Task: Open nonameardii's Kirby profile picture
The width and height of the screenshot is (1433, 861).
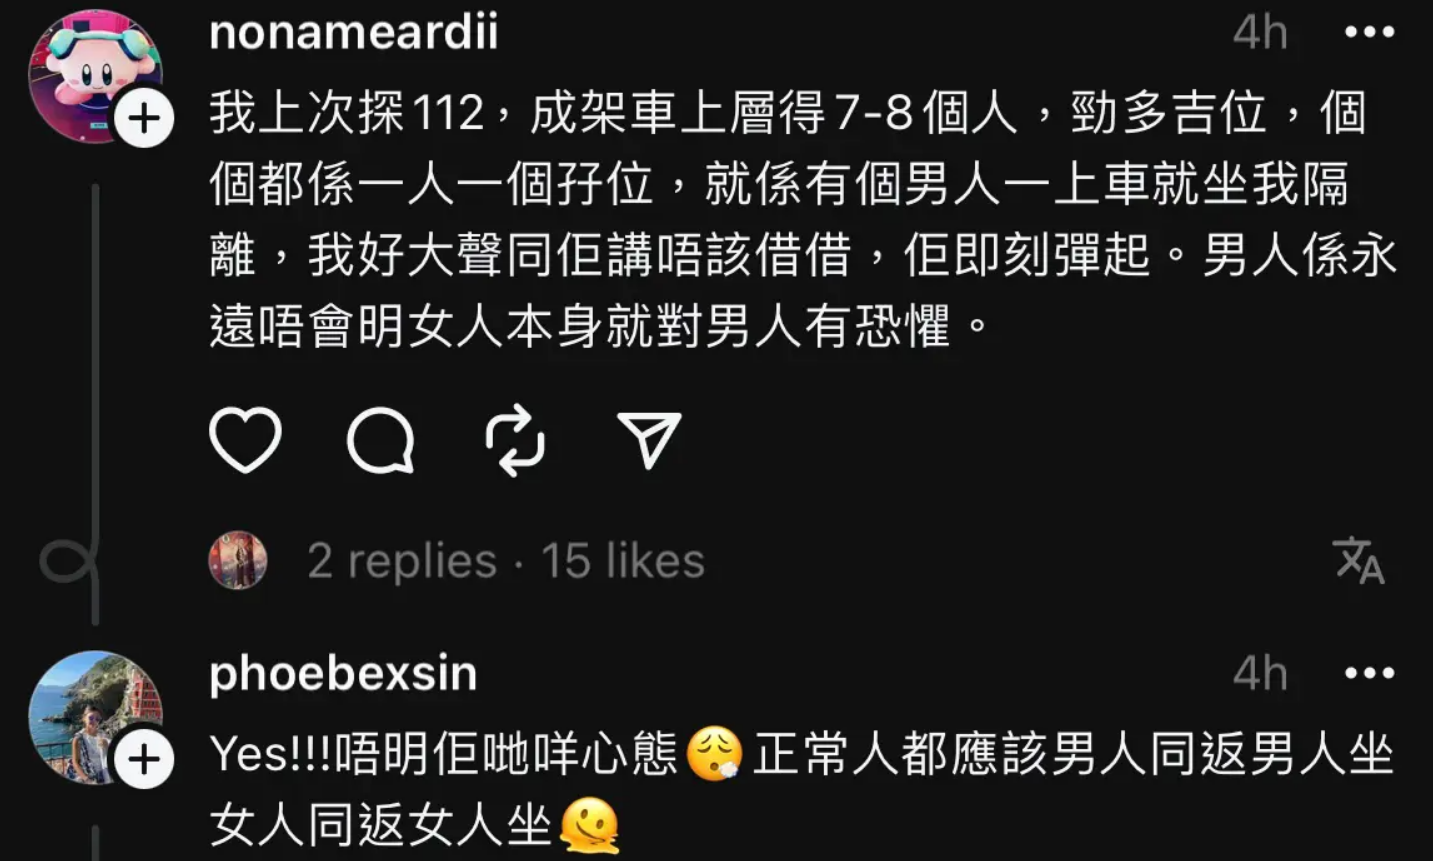Action: 93,75
